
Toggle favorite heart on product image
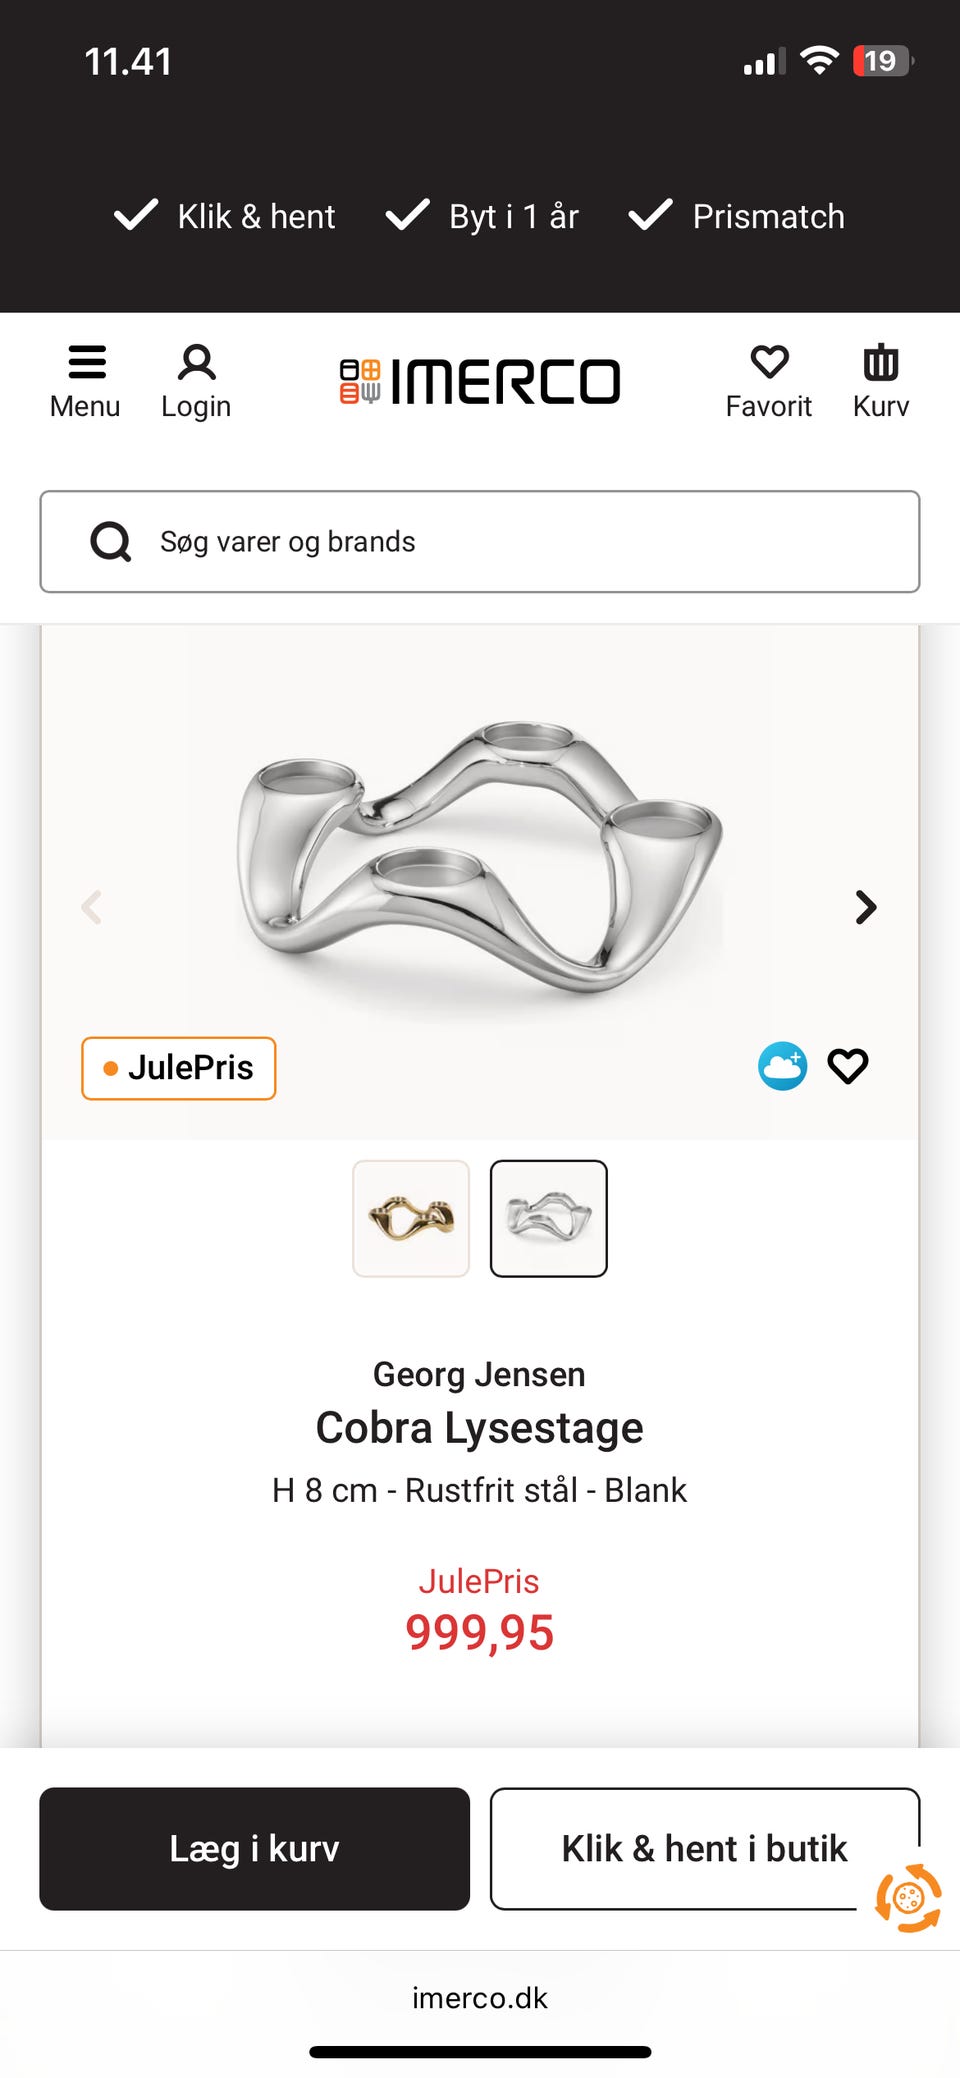pyautogui.click(x=848, y=1066)
